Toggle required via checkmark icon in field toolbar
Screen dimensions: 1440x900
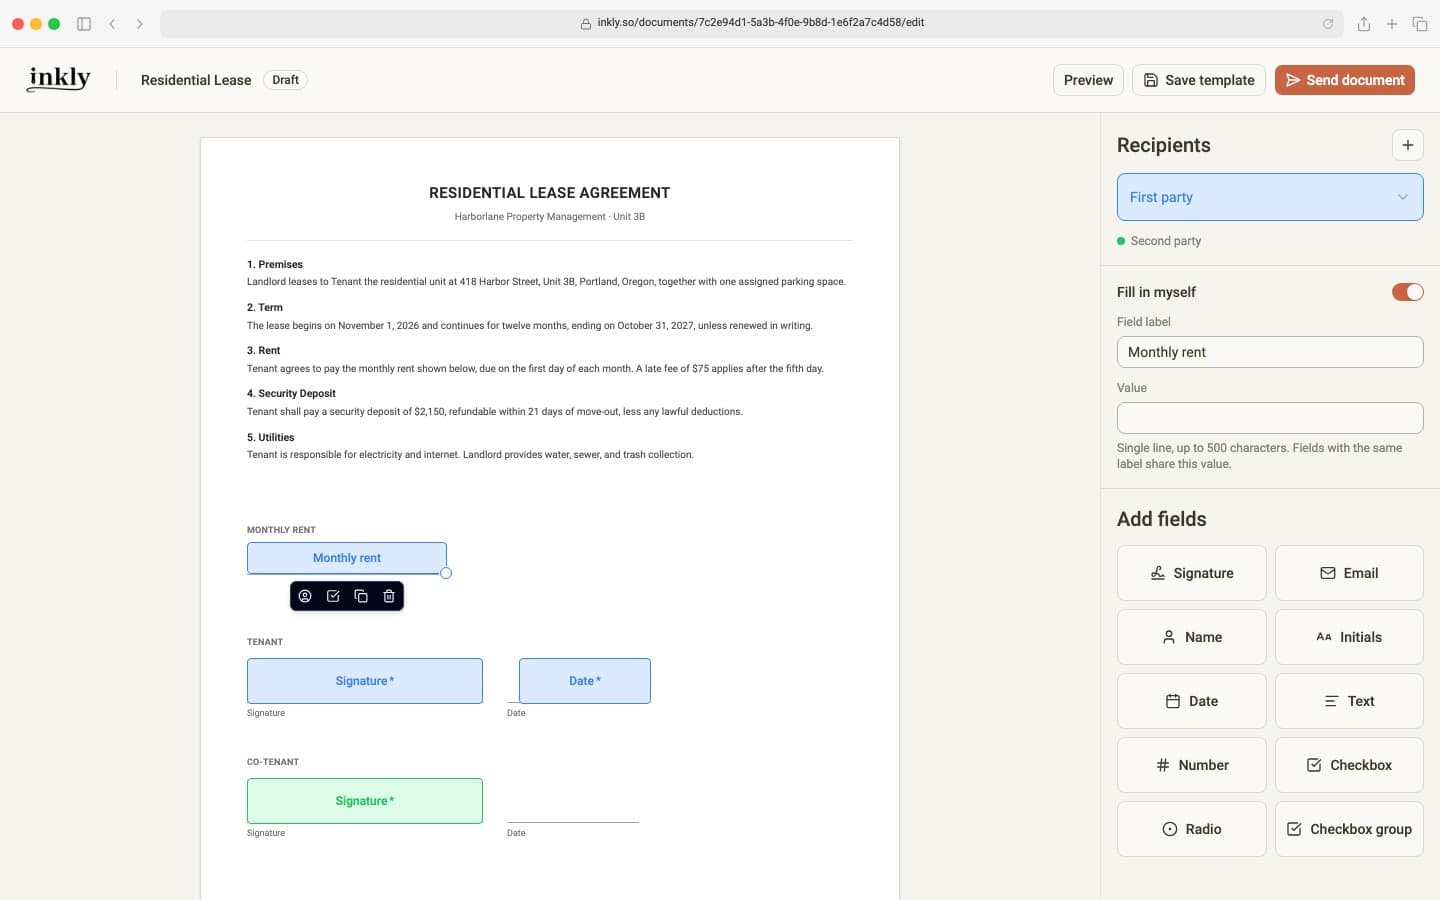[x=333, y=596]
